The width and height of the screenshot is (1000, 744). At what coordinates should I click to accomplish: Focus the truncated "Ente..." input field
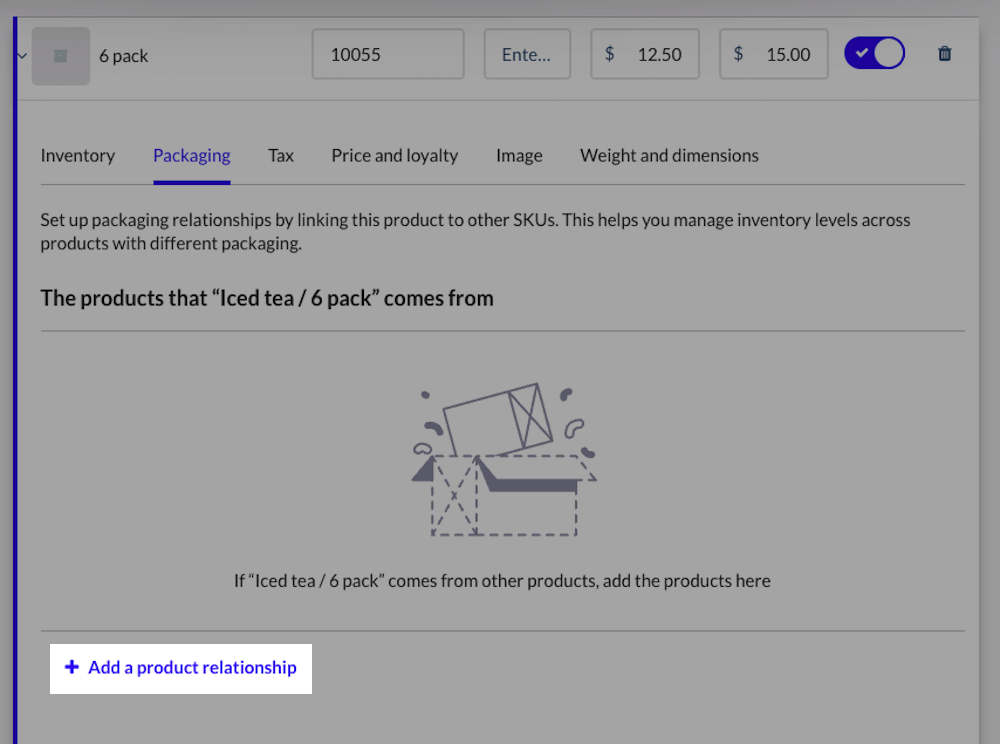(x=527, y=54)
